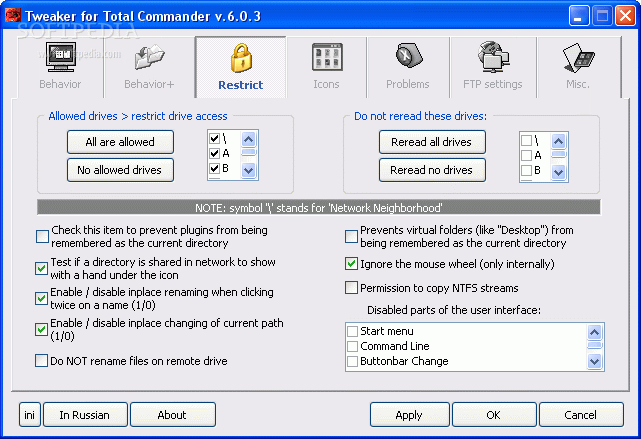Click the down arrow of disabled UI parts list
The image size is (641, 439).
coord(594,361)
